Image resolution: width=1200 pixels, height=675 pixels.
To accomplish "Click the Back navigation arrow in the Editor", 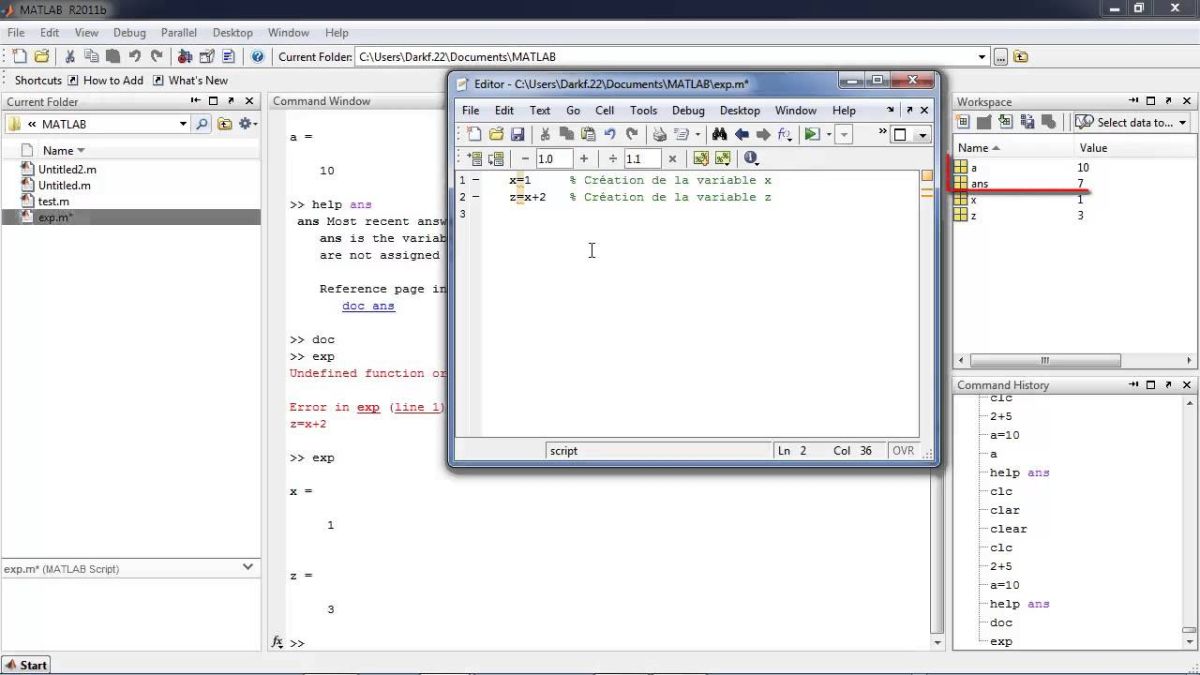I will [x=741, y=134].
